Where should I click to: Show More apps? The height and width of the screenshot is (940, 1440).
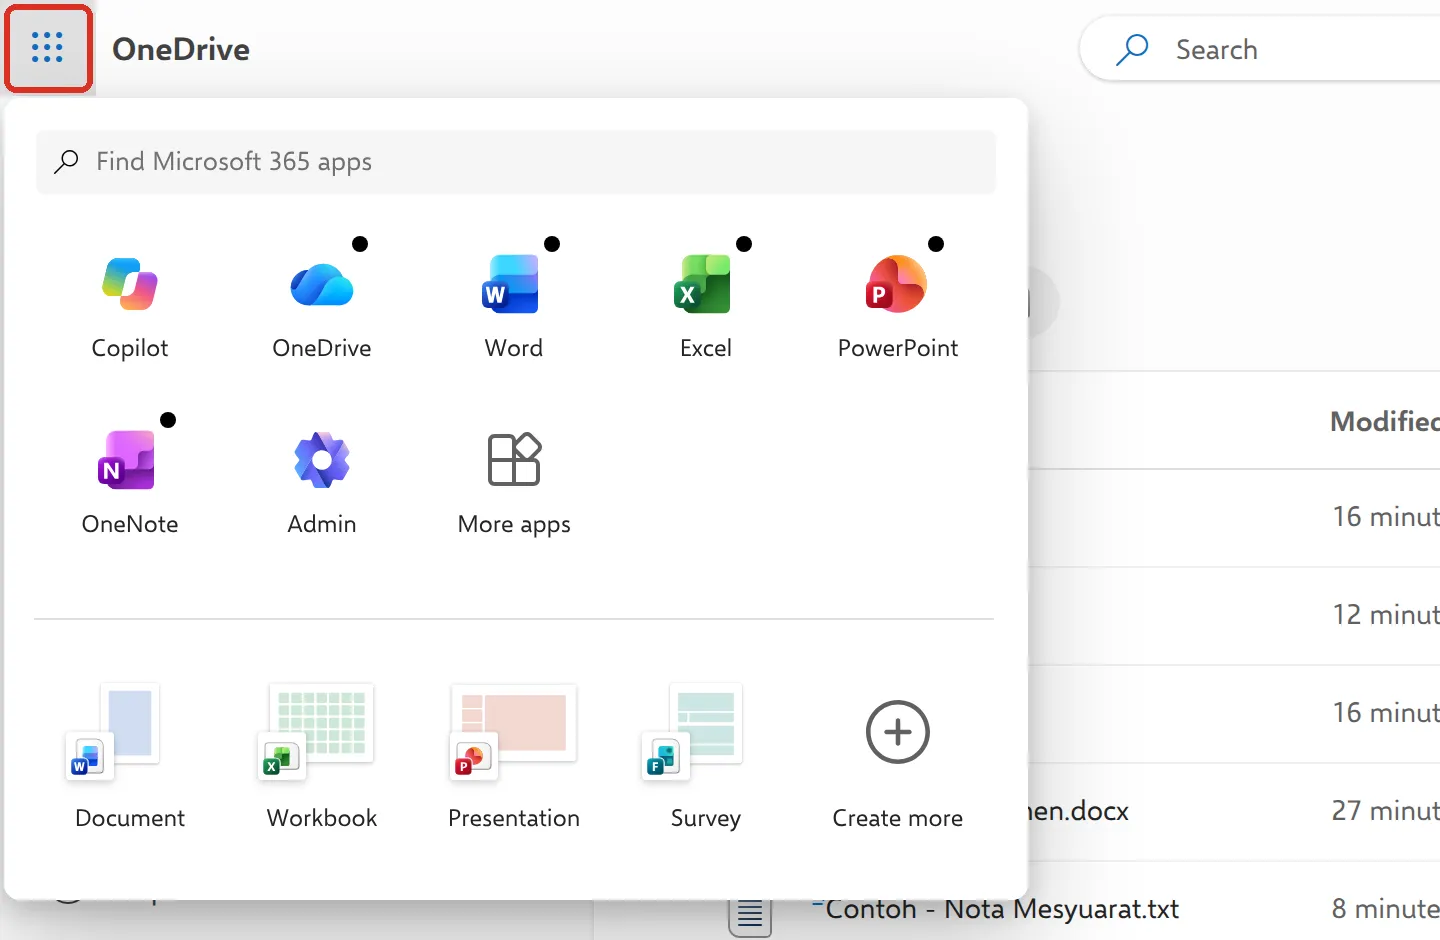[514, 483]
